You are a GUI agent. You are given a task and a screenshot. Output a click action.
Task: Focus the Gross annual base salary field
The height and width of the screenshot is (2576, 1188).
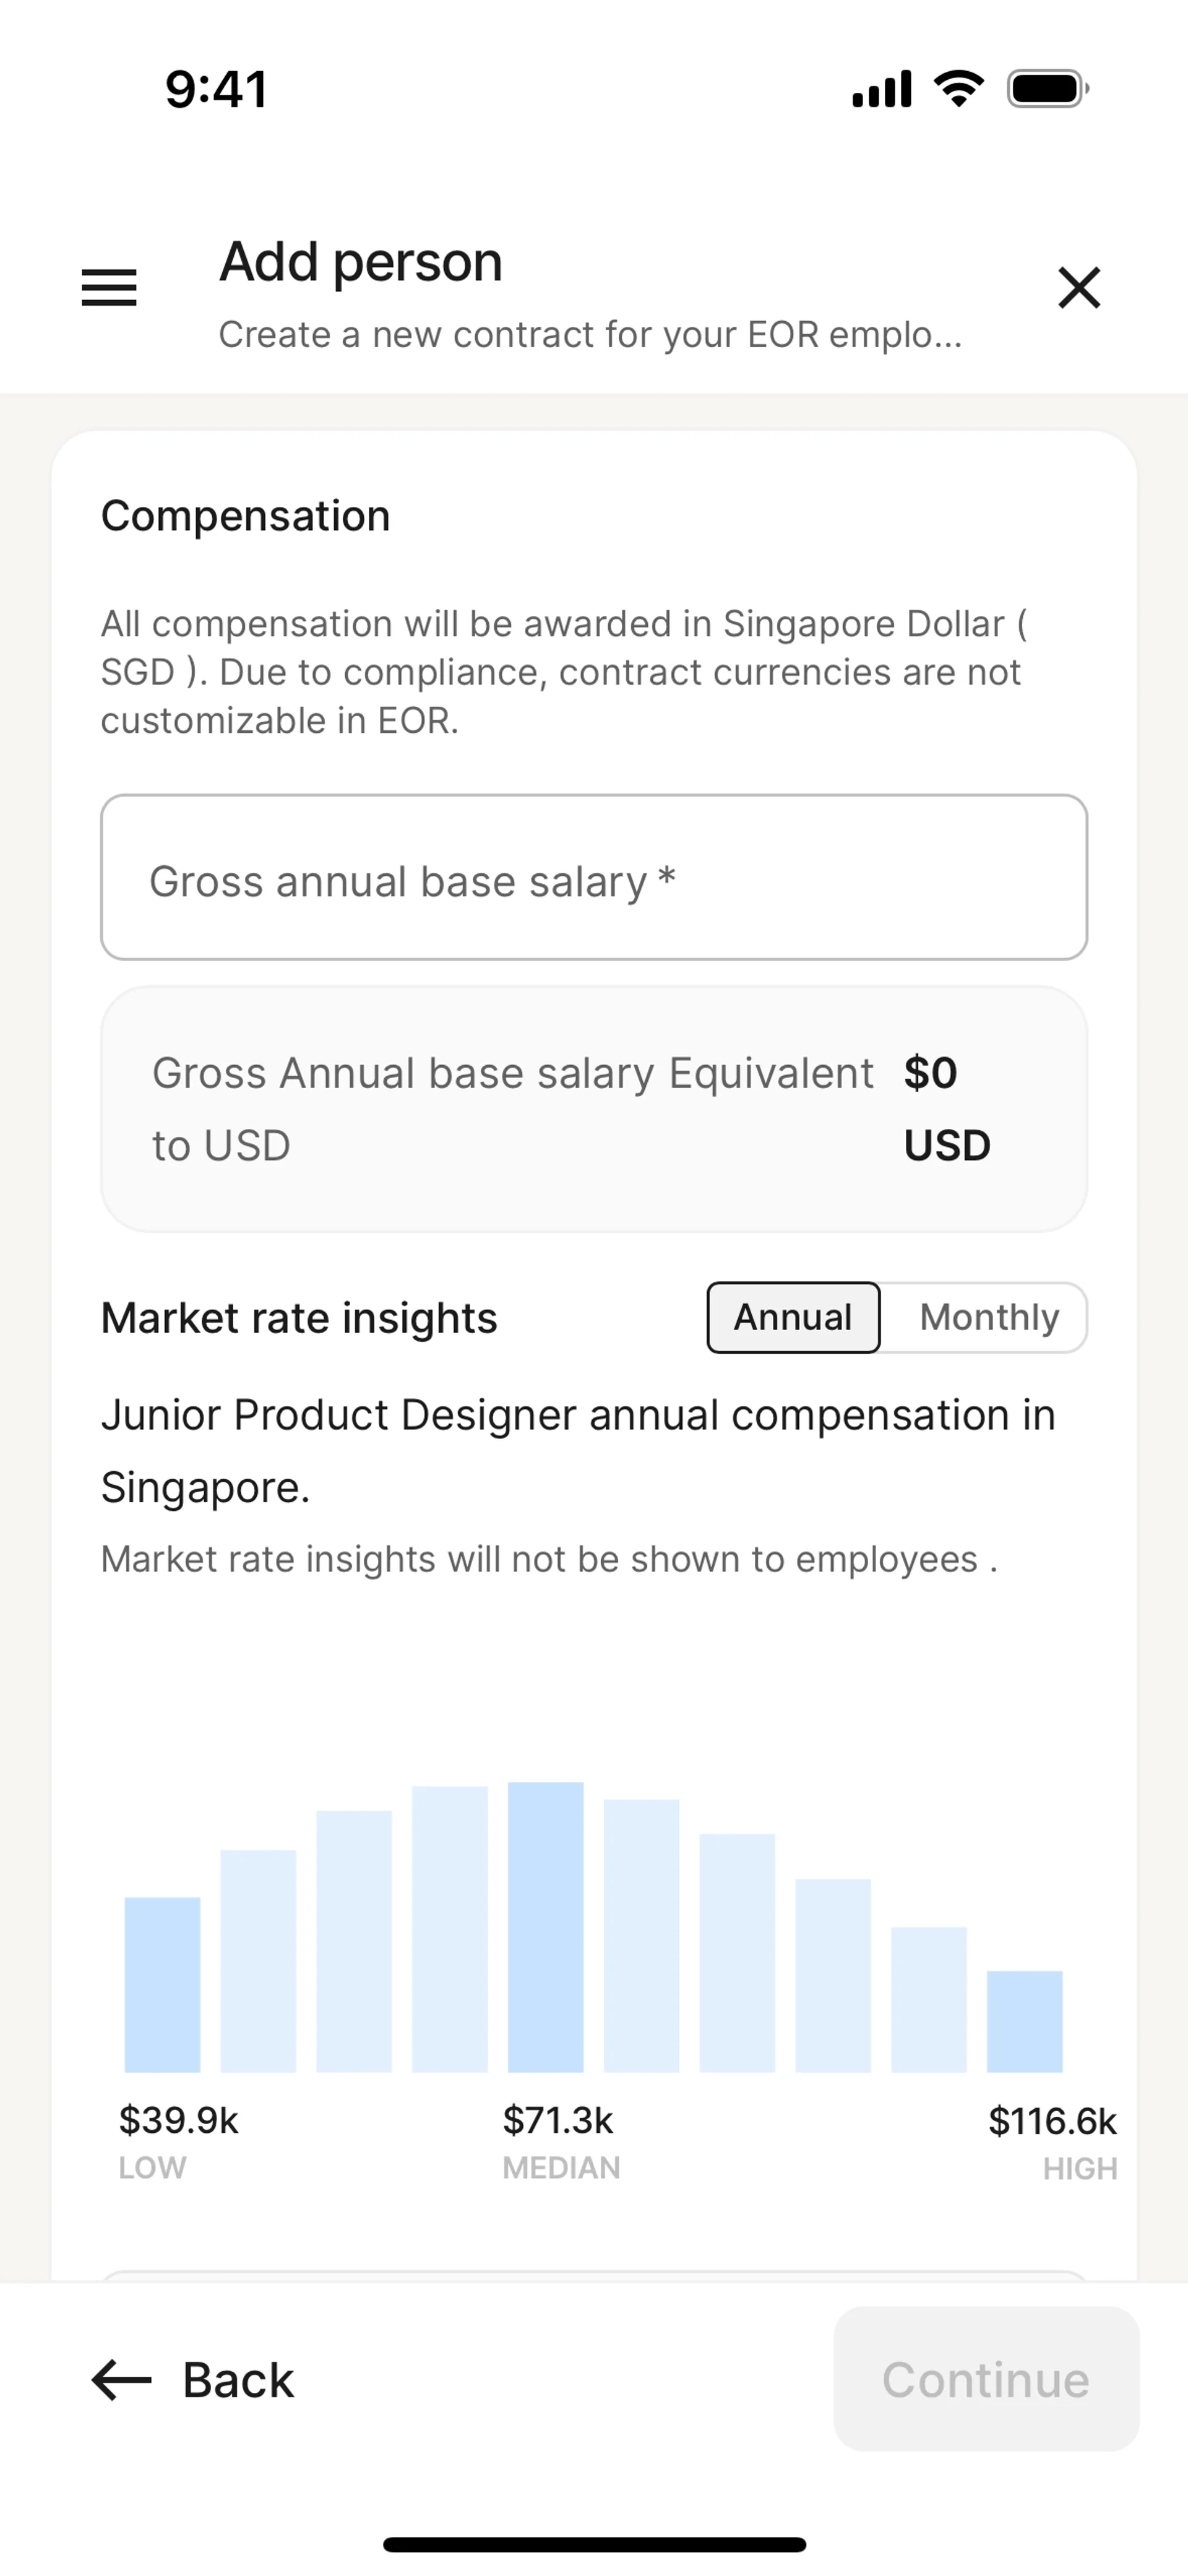tap(594, 878)
